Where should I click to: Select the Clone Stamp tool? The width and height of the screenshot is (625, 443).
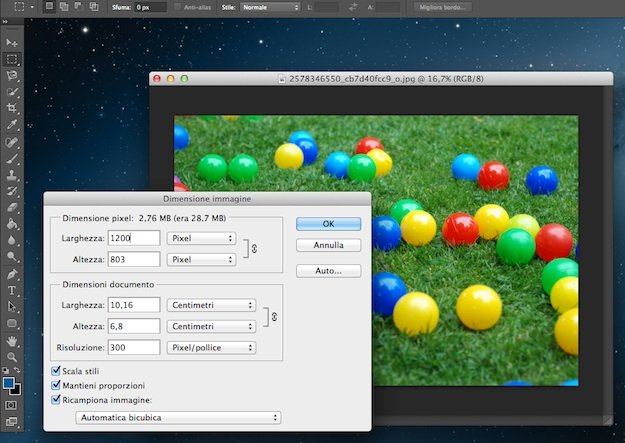(x=12, y=175)
